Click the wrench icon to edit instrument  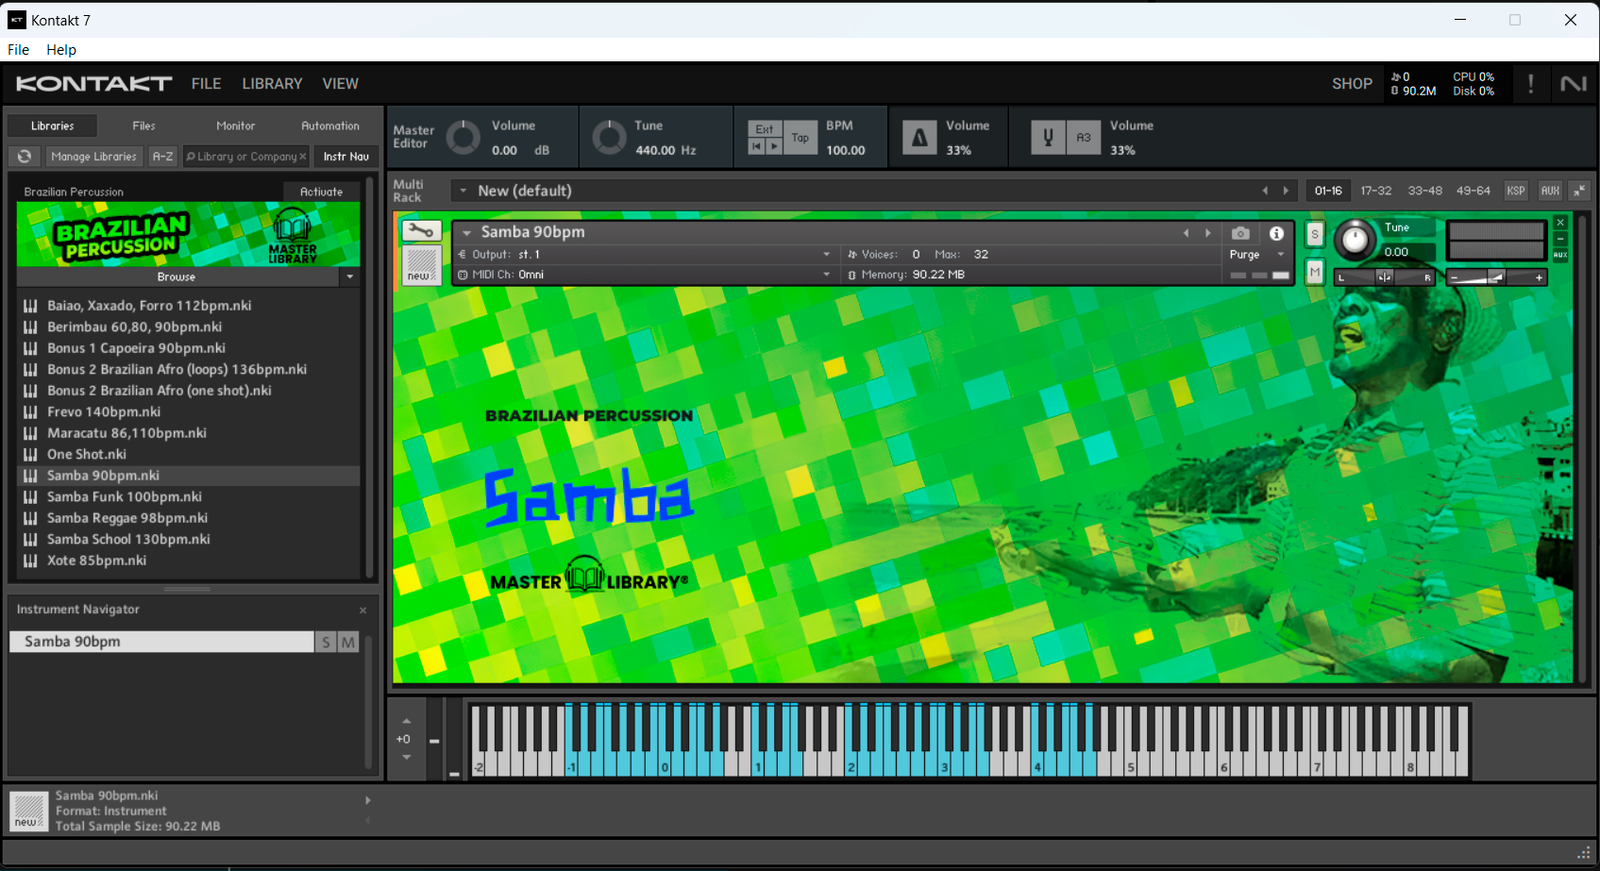click(x=421, y=231)
